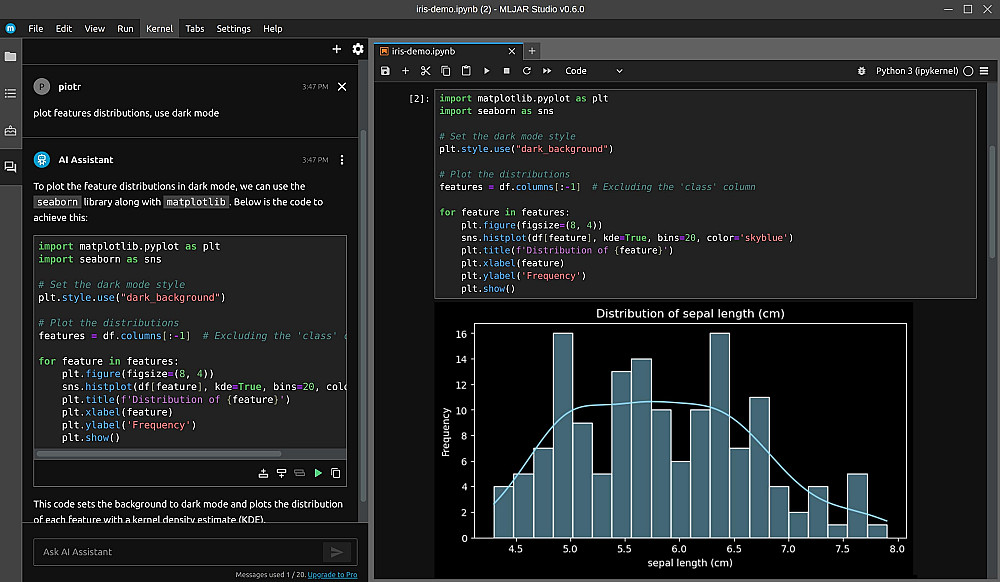Viewport: 1000px width, 582px height.
Task: Open the cell type Code dropdown
Action: coord(593,71)
